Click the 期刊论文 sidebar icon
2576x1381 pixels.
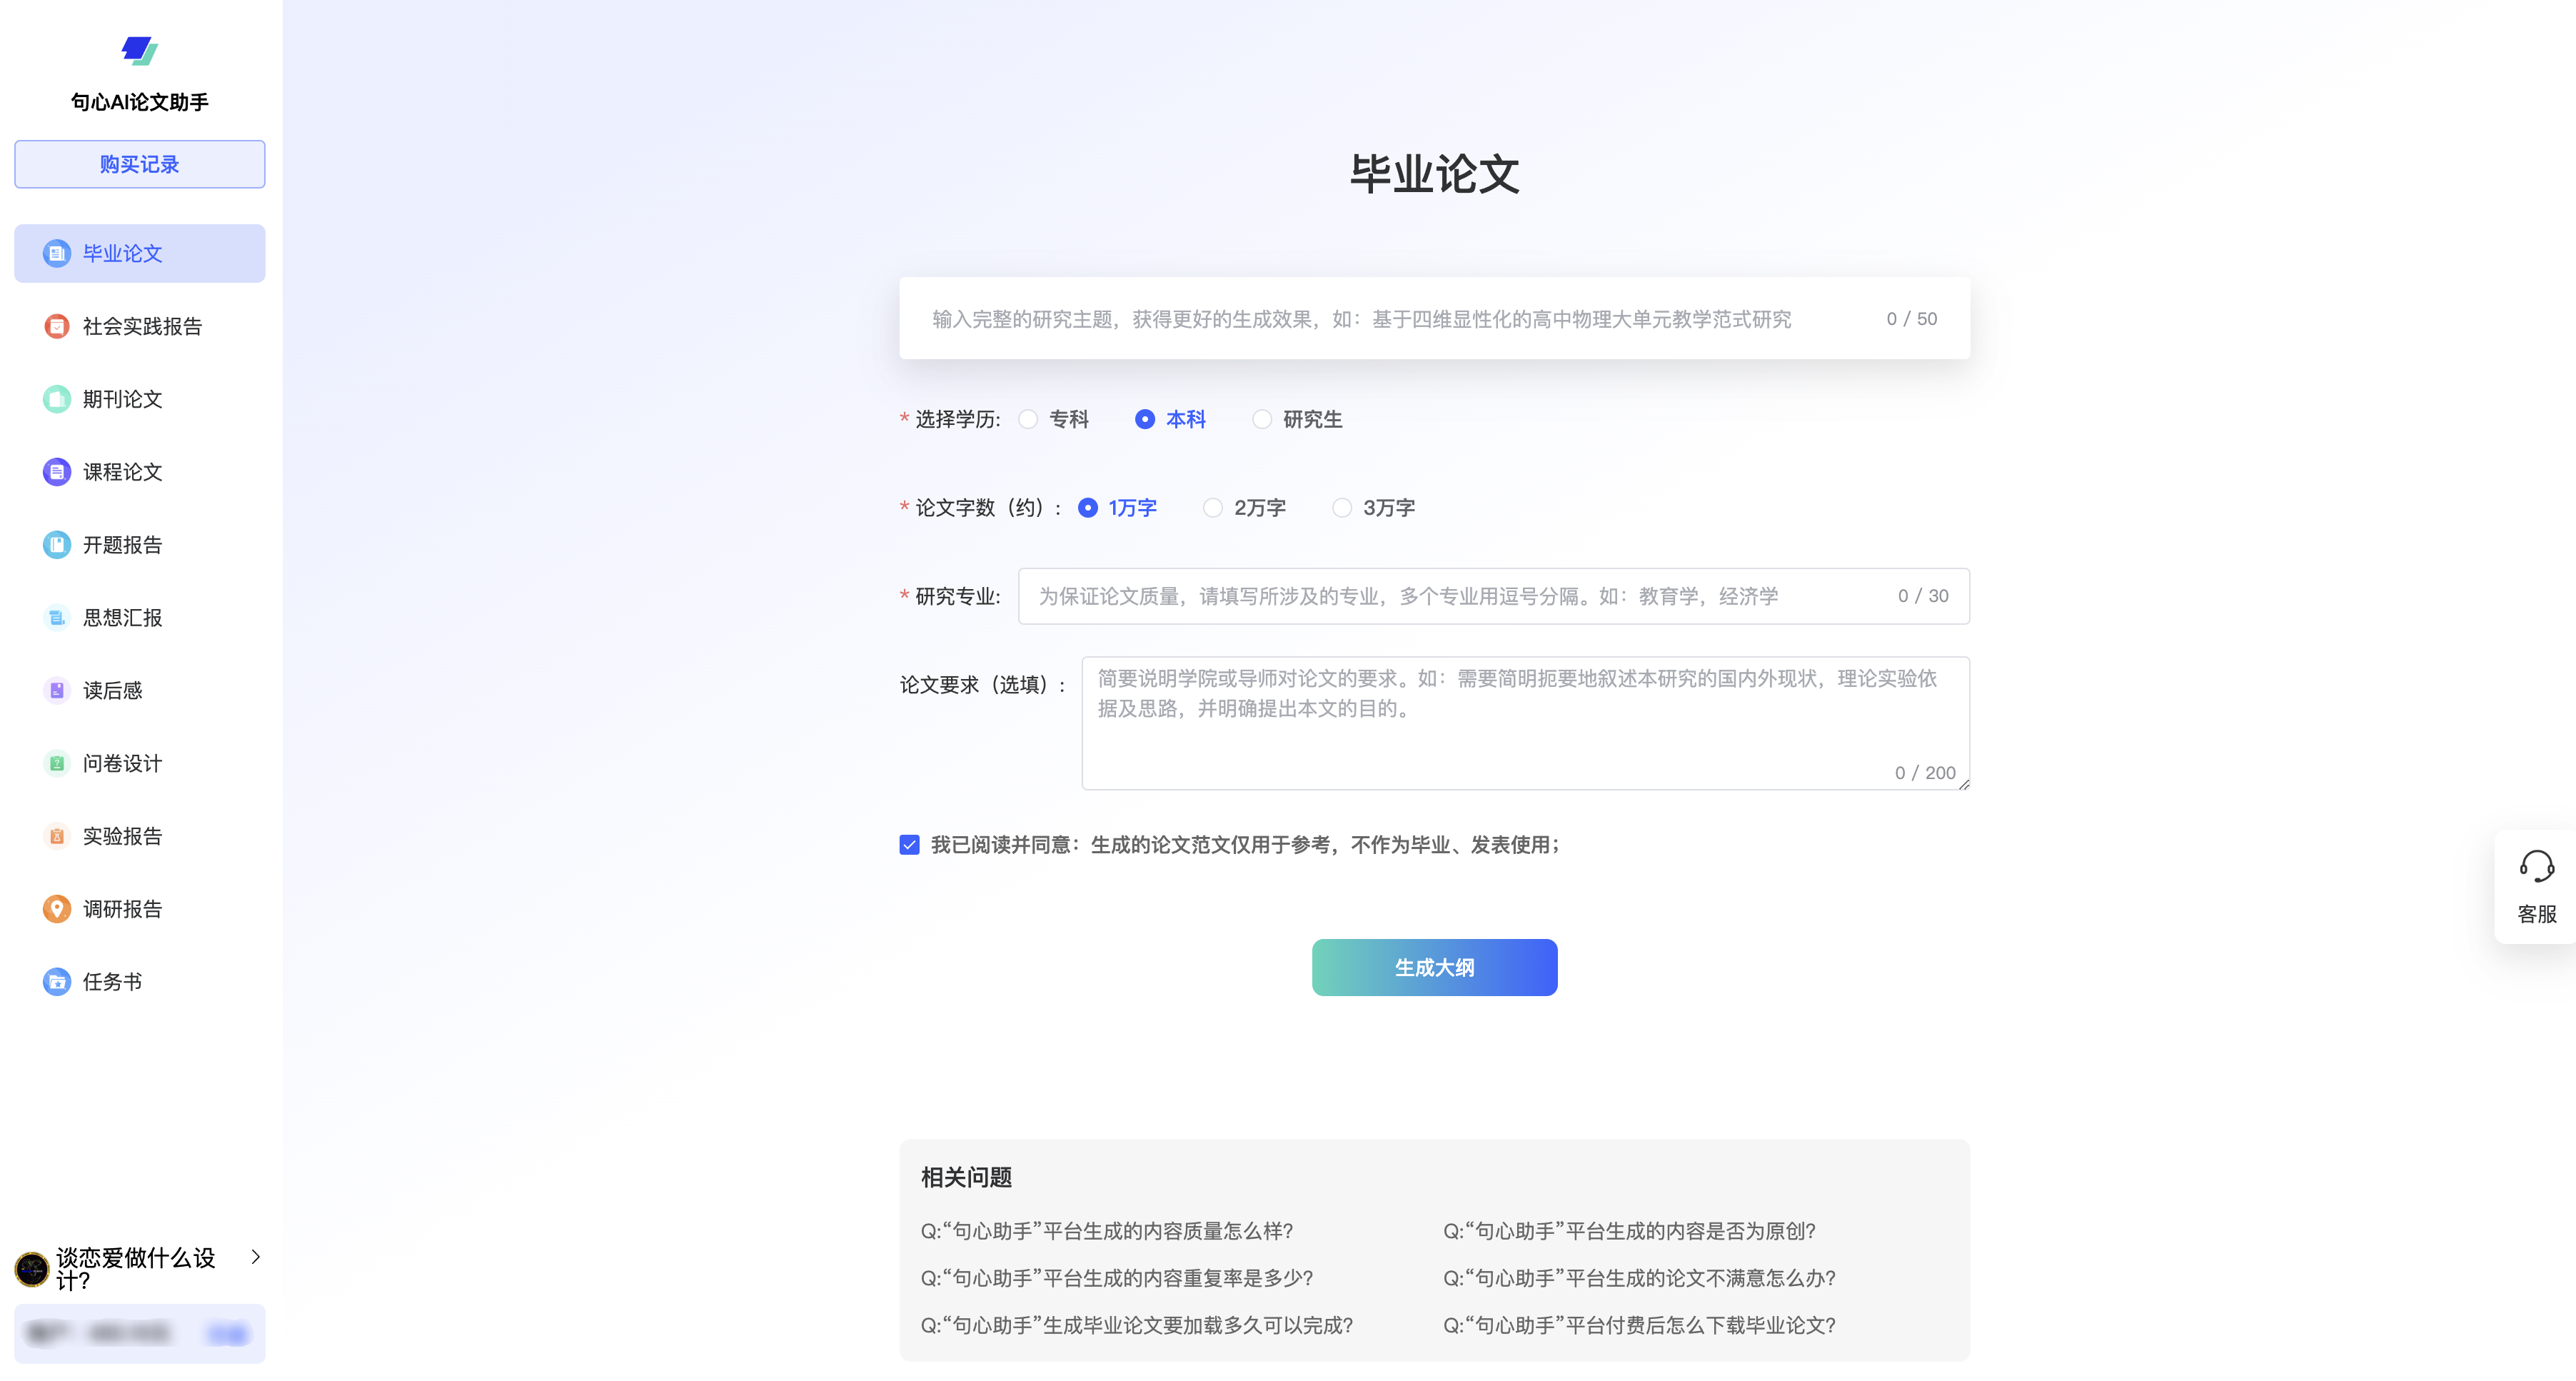click(x=57, y=399)
